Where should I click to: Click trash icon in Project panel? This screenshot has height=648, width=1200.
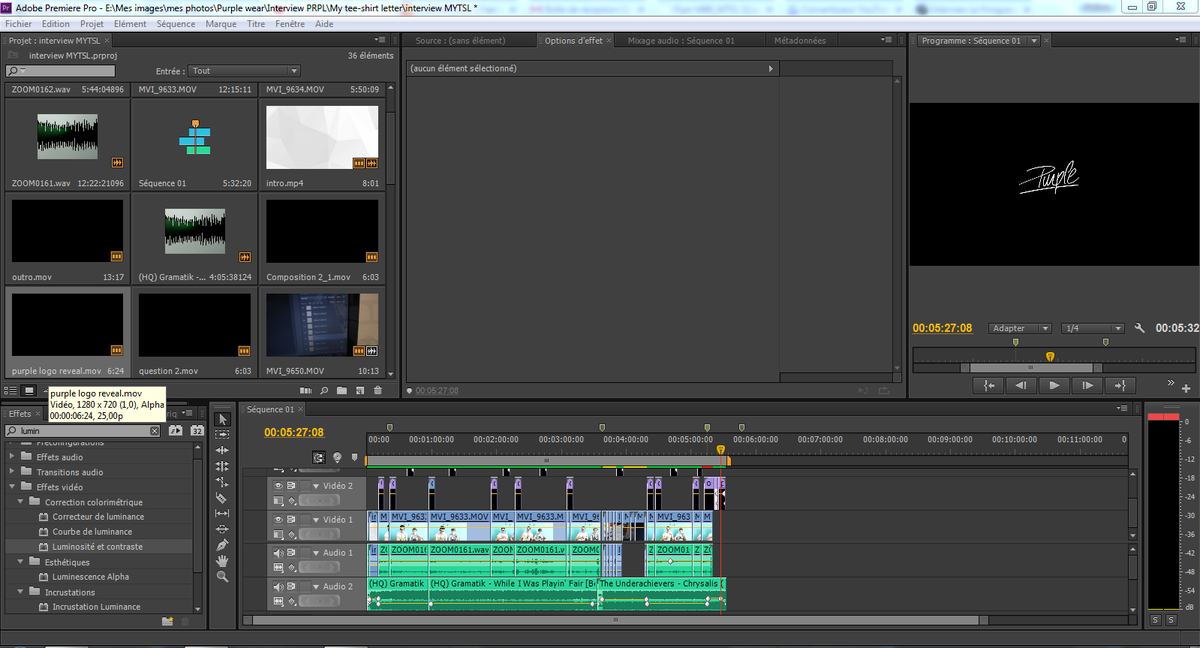pyautogui.click(x=377, y=390)
